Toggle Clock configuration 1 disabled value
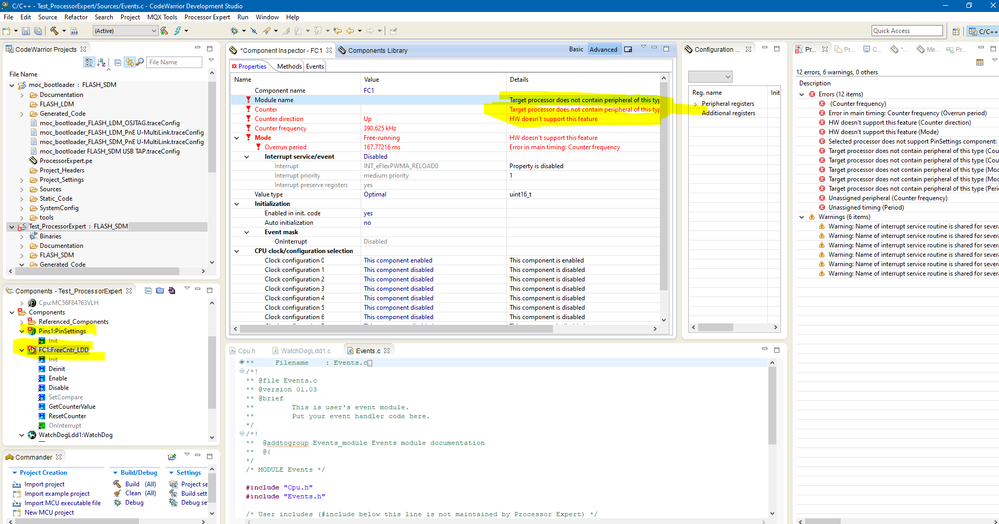Viewport: 999px width, 524px height. (398, 270)
